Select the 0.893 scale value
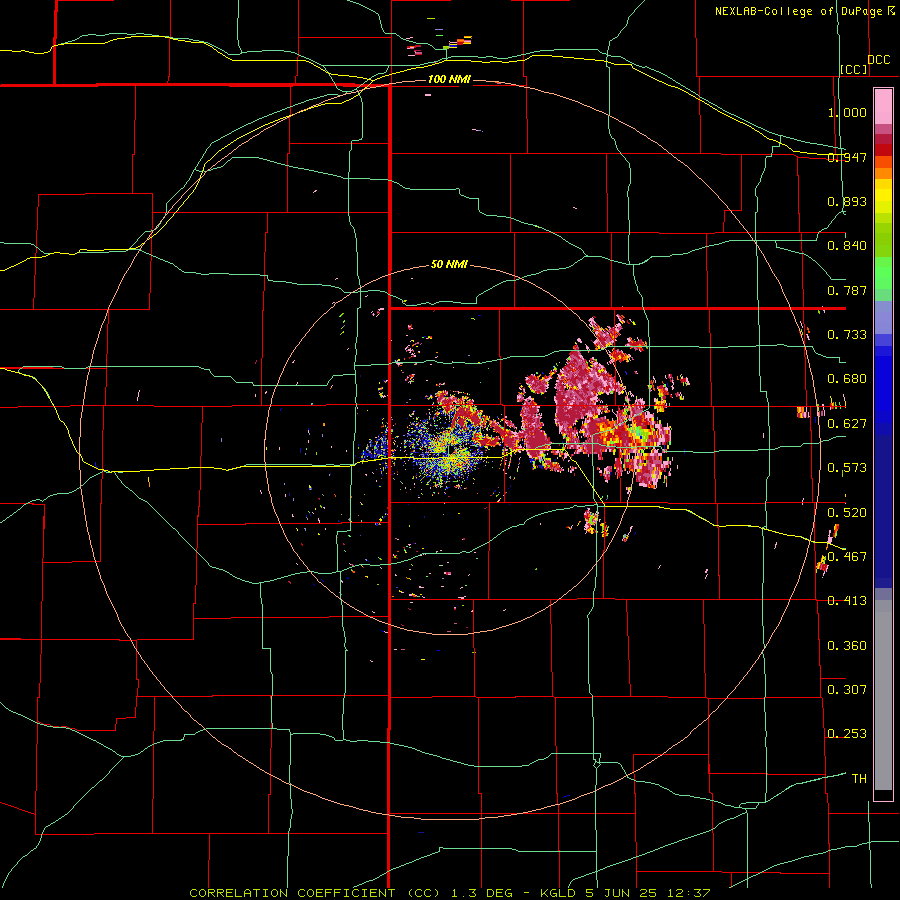 coord(847,201)
